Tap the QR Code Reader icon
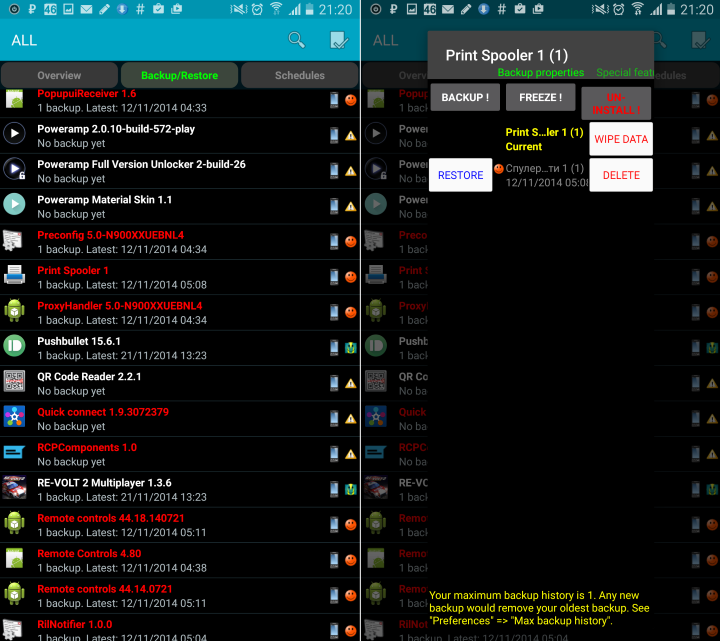The height and width of the screenshot is (641, 720). [x=14, y=381]
